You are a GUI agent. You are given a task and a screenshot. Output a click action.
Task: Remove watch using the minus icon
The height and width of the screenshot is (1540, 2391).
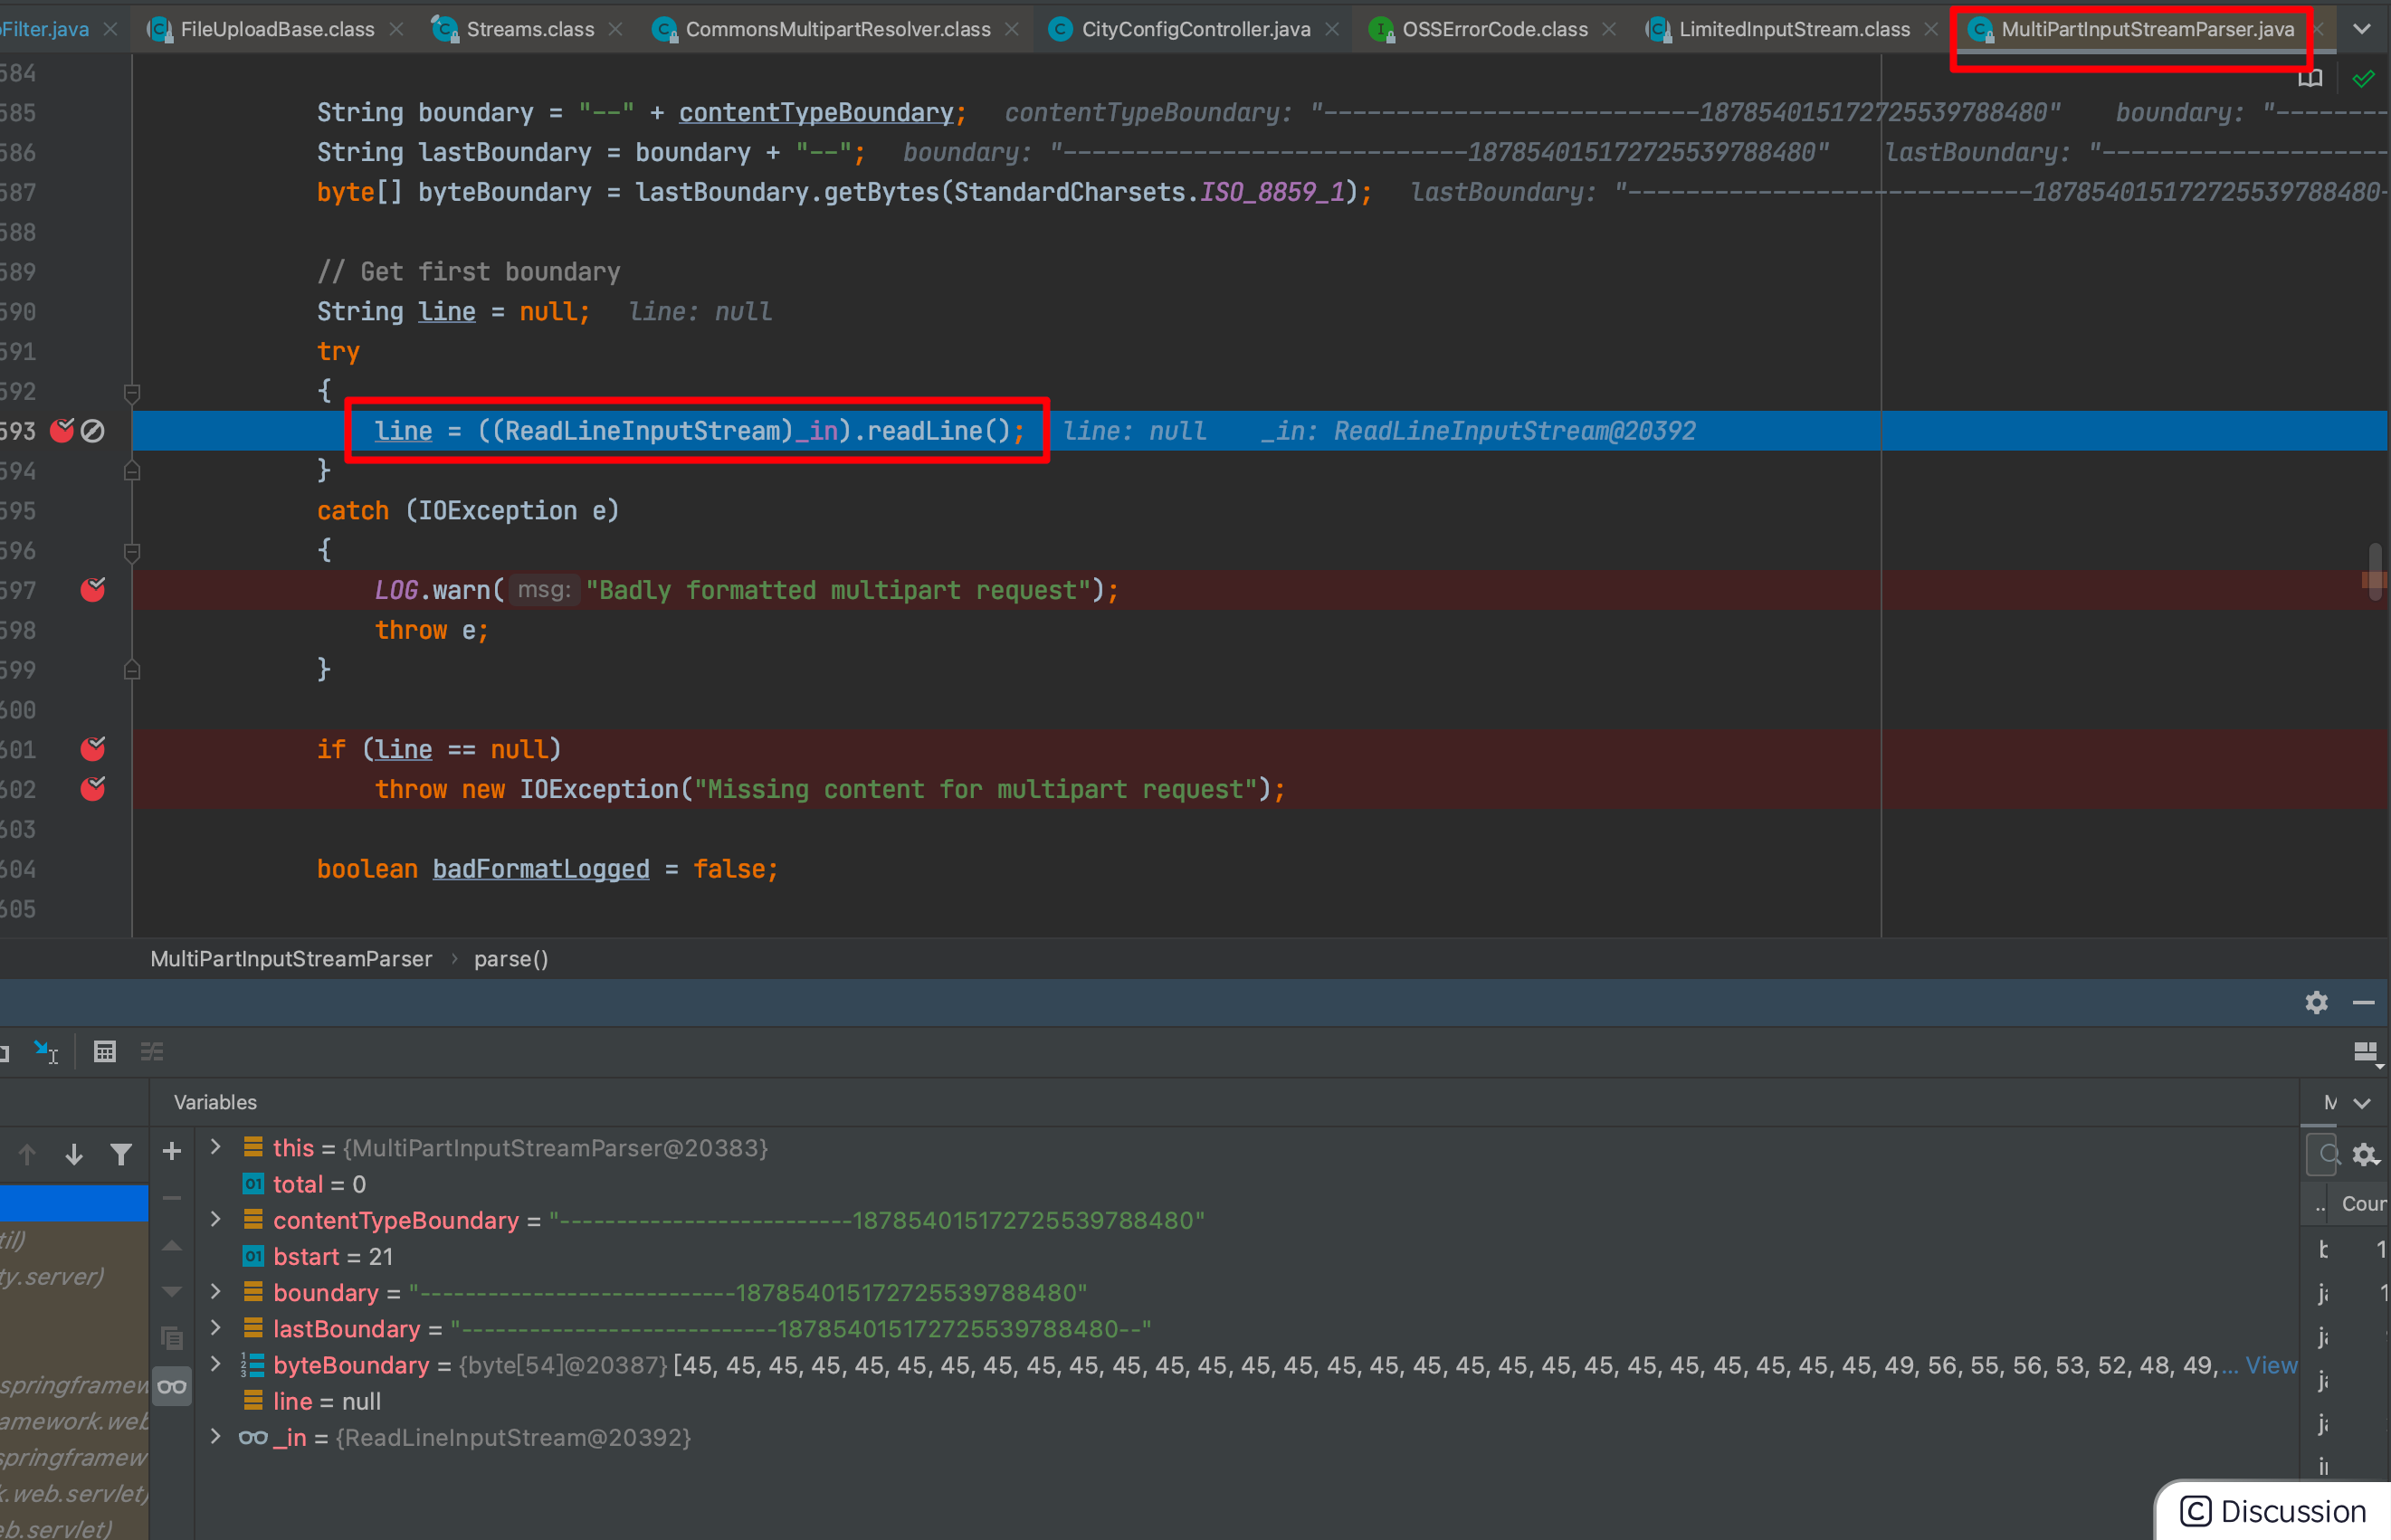(x=172, y=1197)
